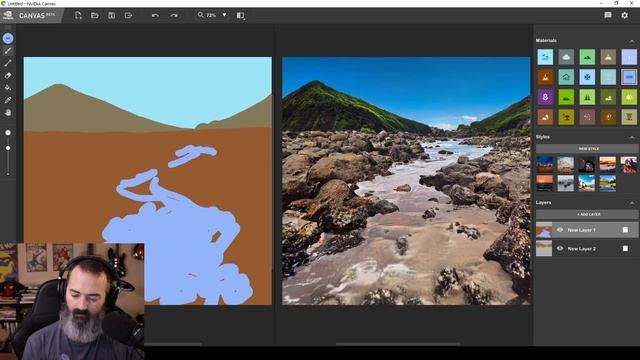Collapse the Materials panel
The height and width of the screenshot is (360, 640).
click(x=631, y=41)
